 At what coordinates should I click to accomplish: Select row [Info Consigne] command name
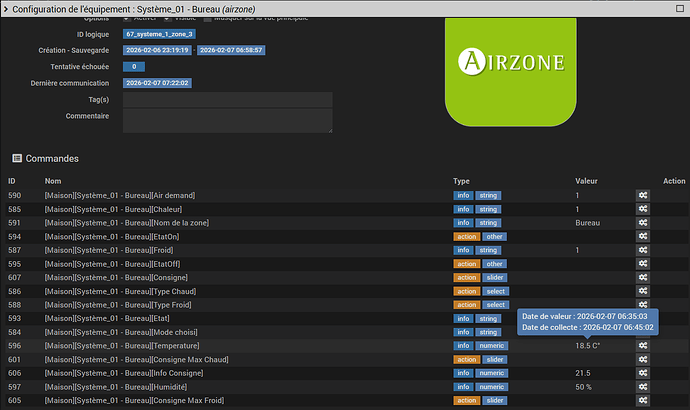(x=124, y=373)
